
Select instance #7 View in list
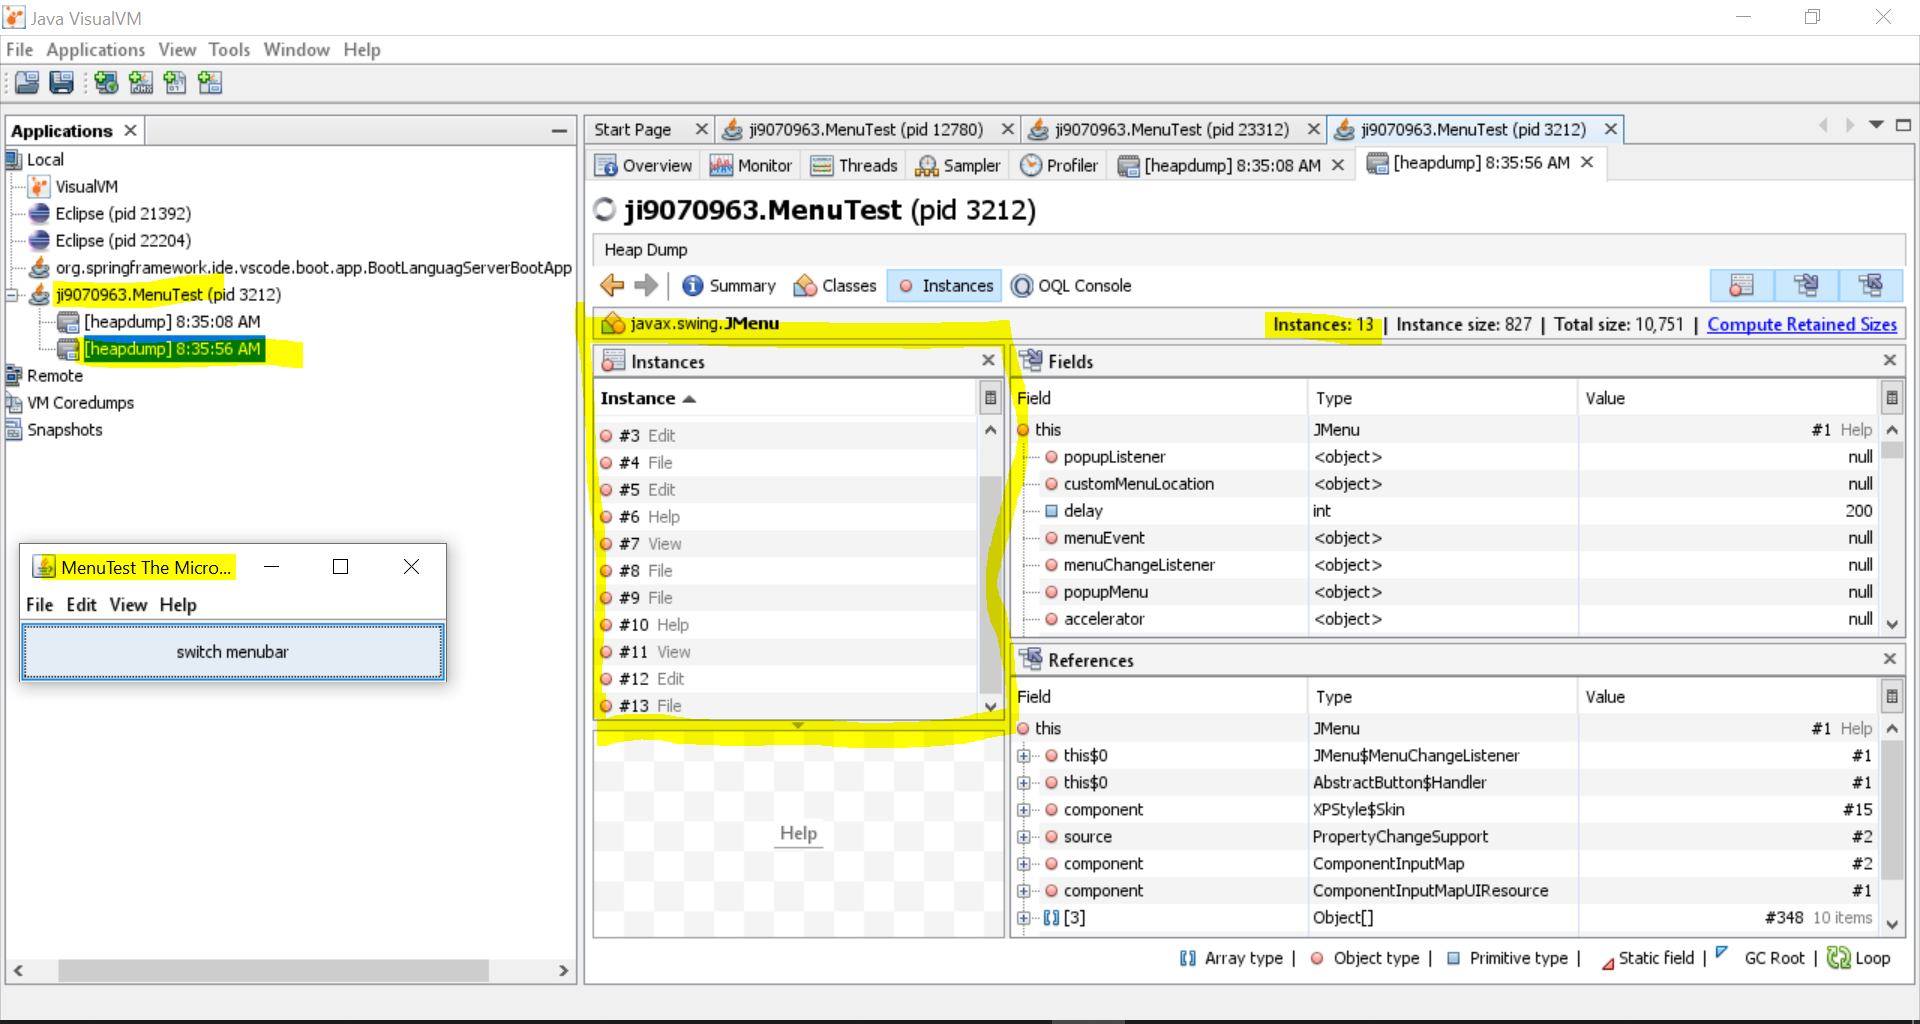(x=650, y=544)
